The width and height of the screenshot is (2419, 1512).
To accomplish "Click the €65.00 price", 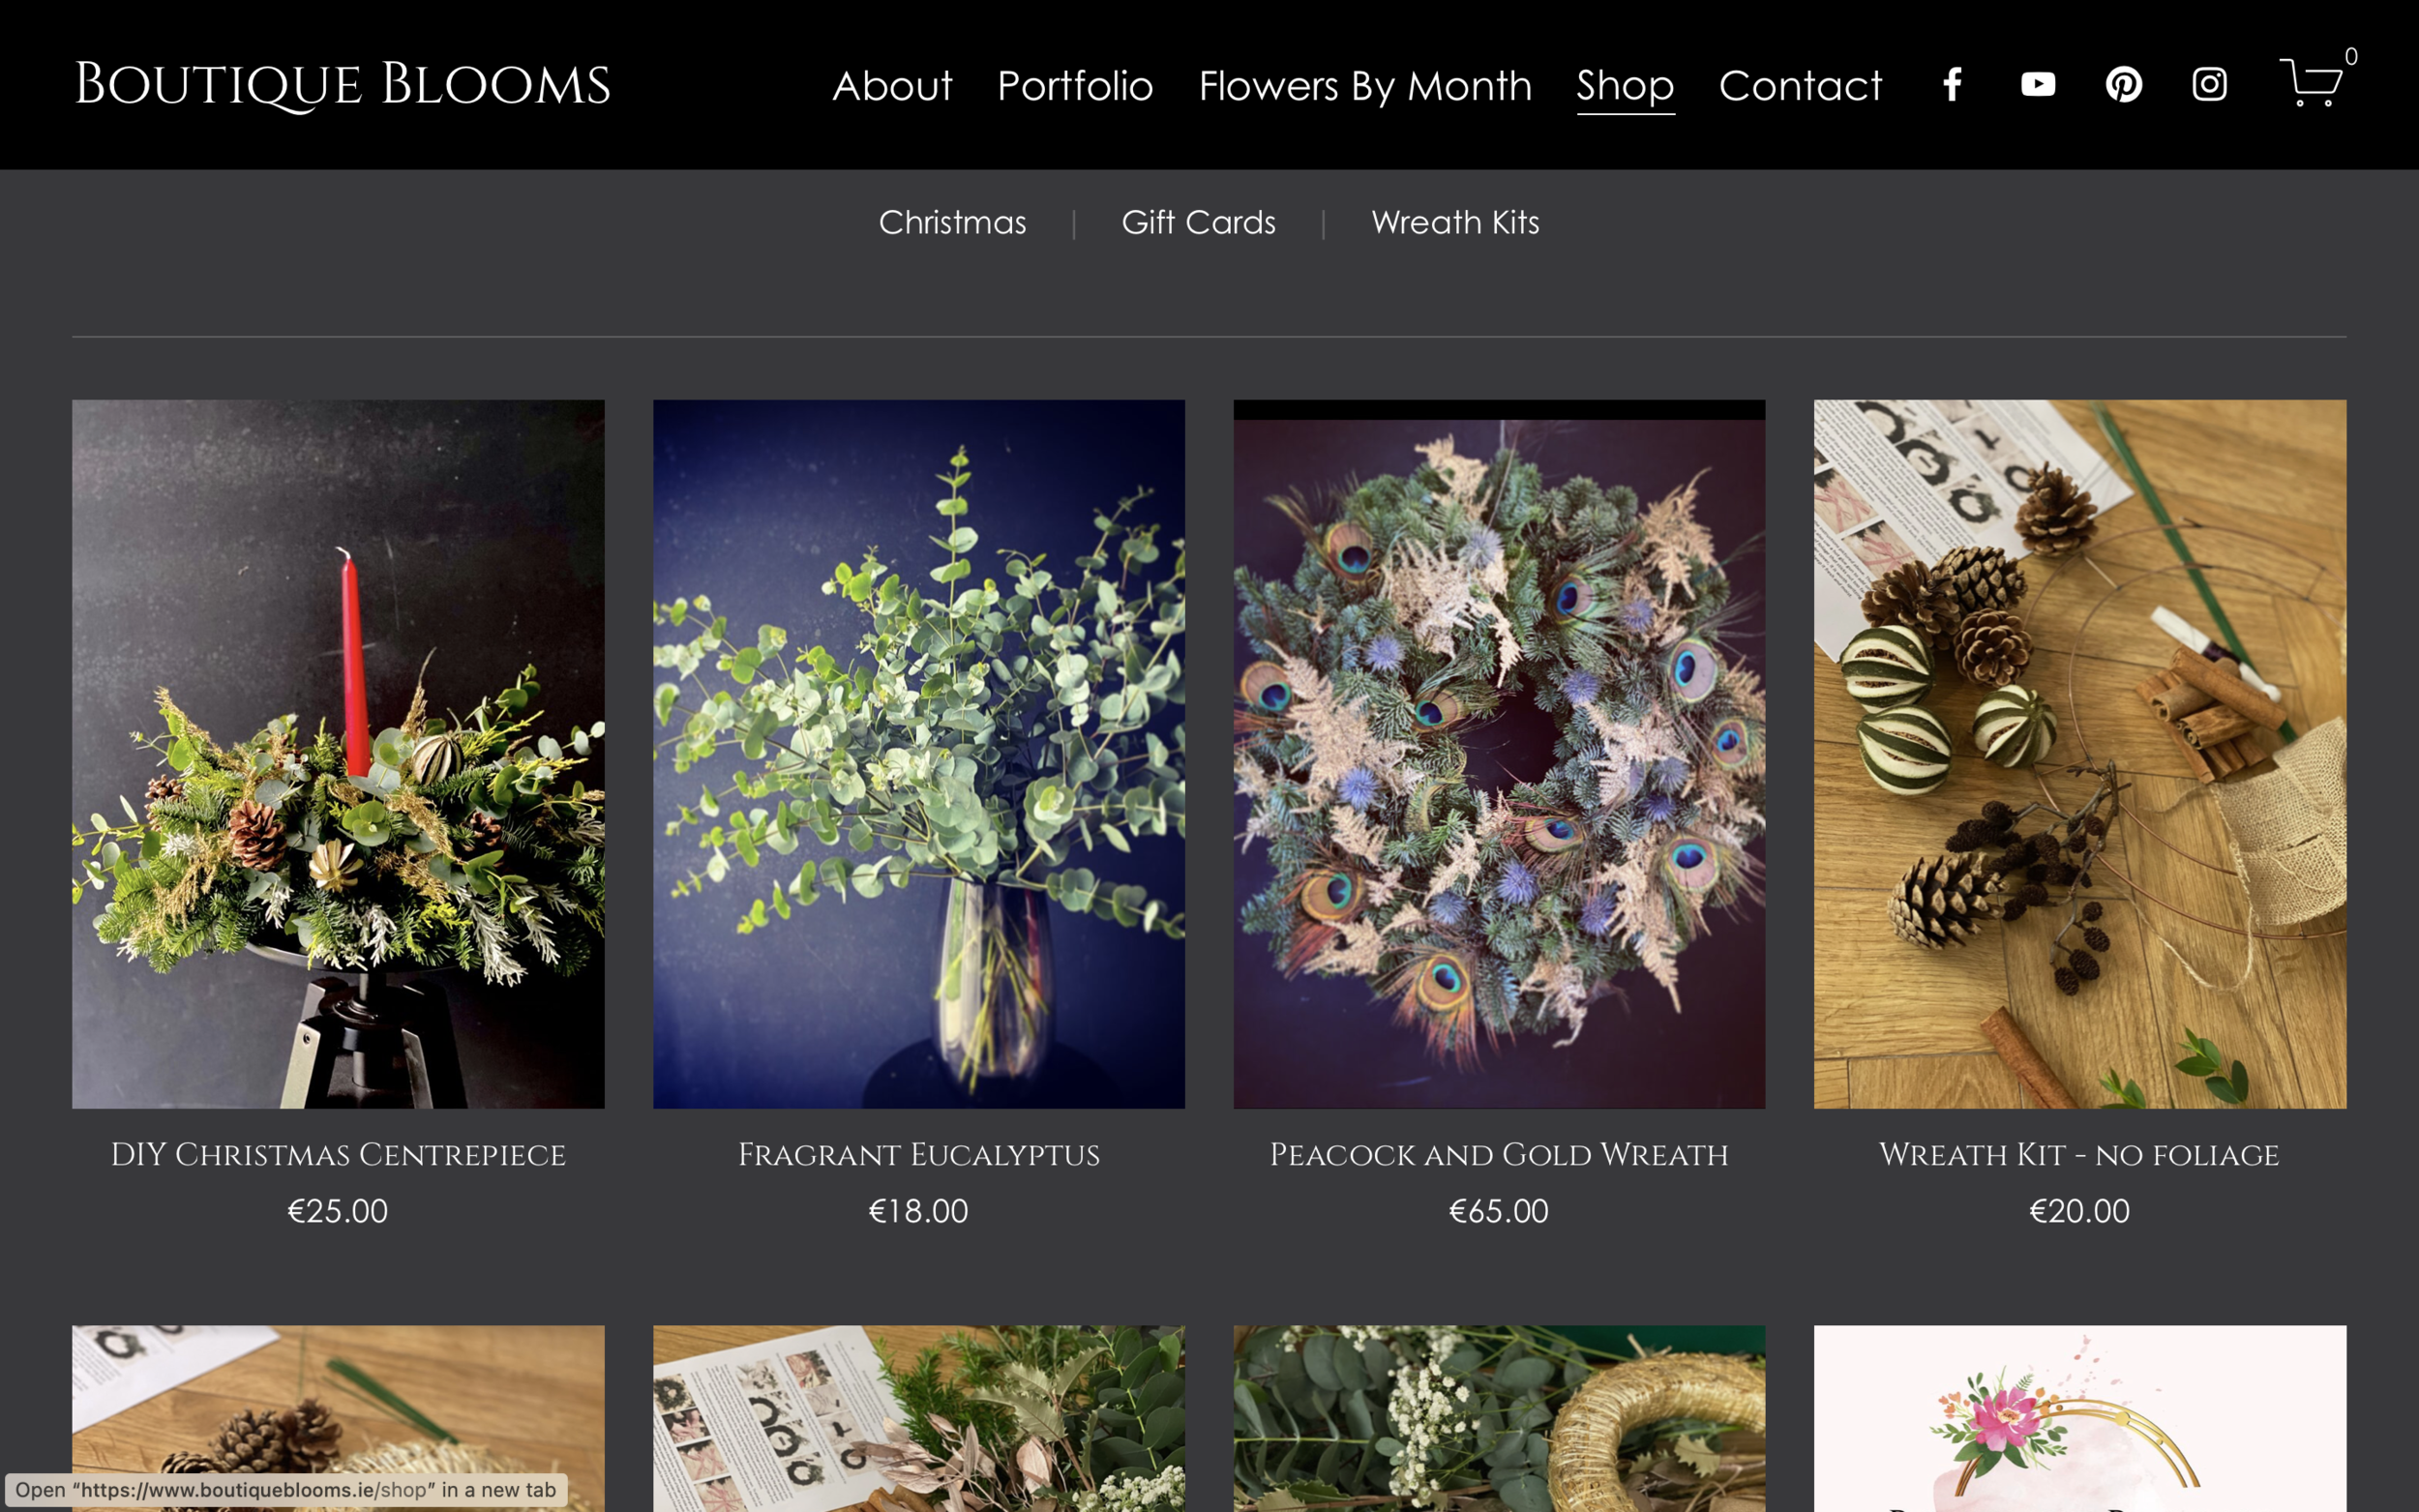I will pyautogui.click(x=1499, y=1211).
